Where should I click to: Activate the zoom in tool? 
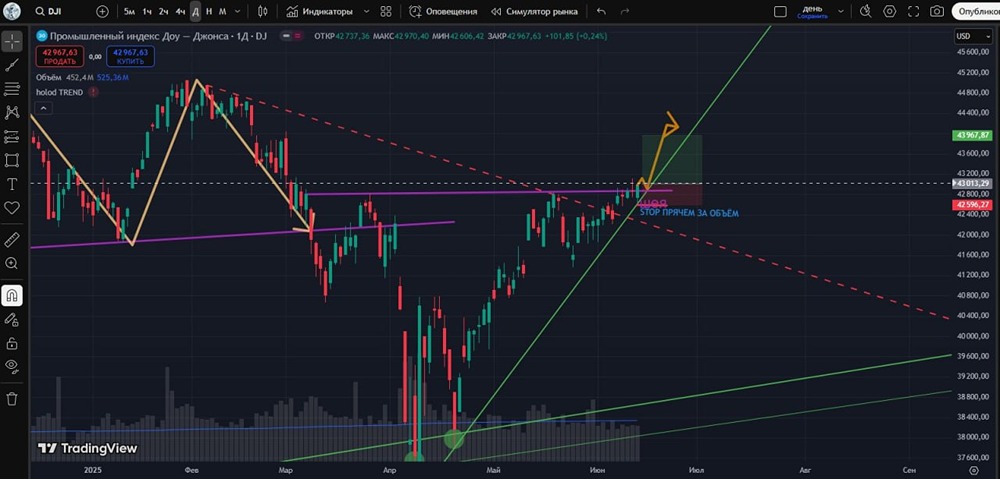point(11,263)
